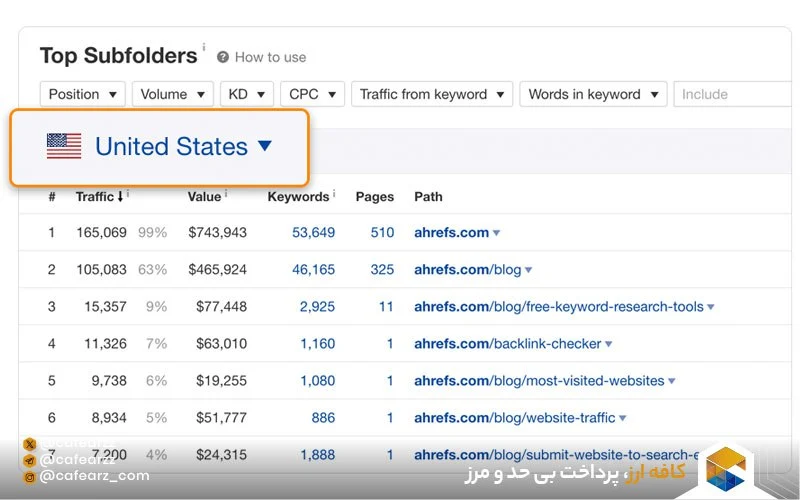Viewport: 800px width, 500px height.
Task: Select the $743,943 value cell
Action: pos(217,233)
